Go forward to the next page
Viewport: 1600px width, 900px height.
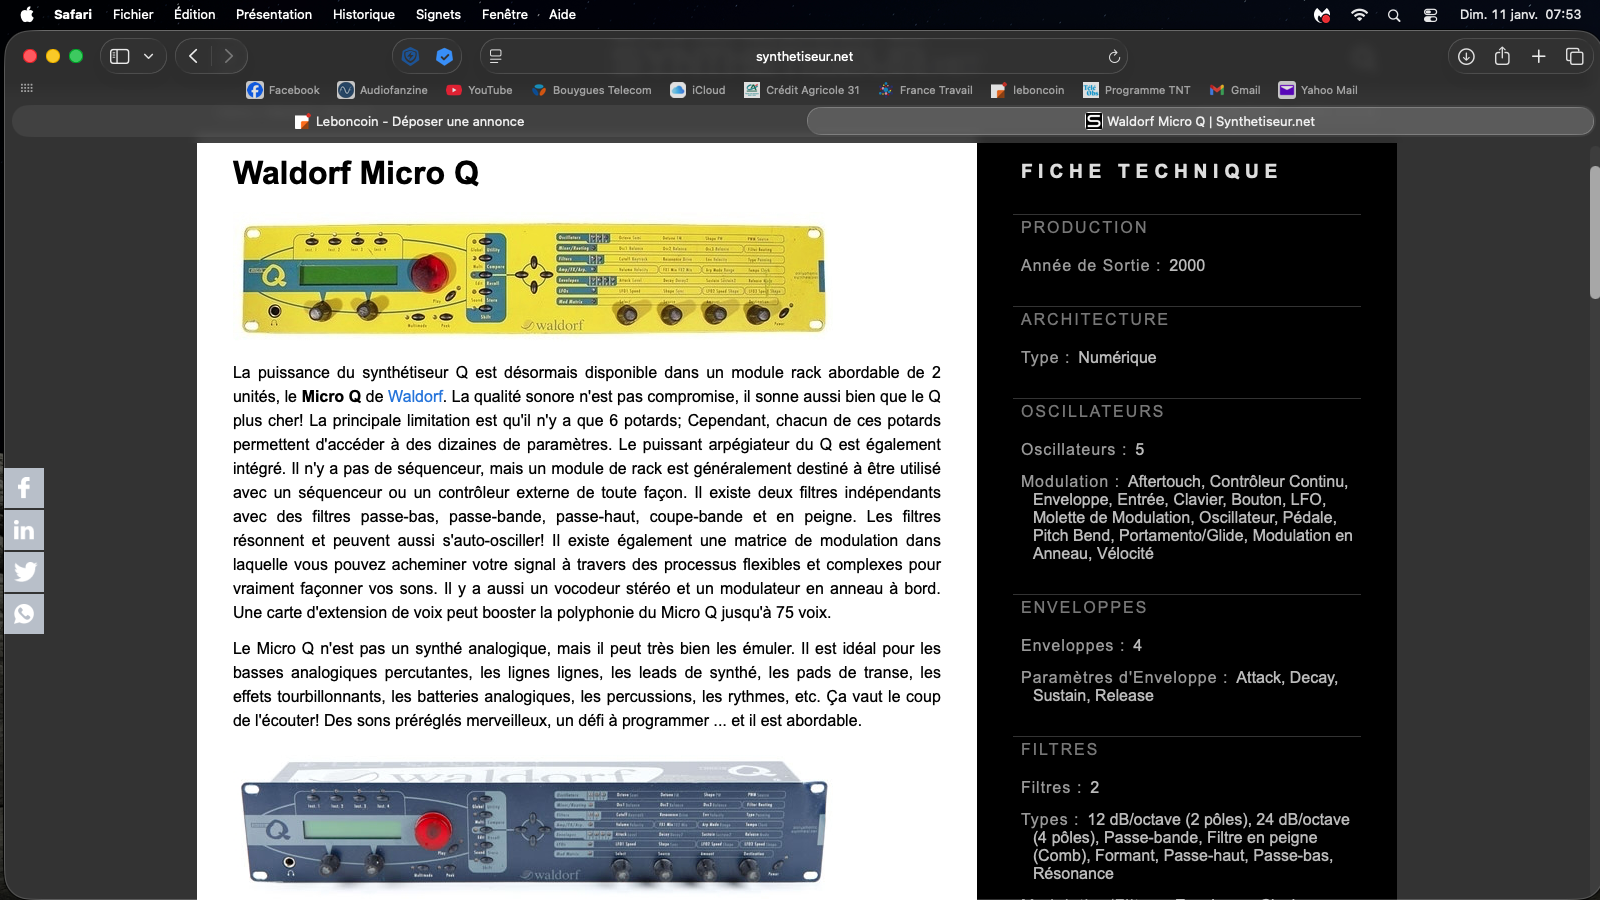click(229, 56)
